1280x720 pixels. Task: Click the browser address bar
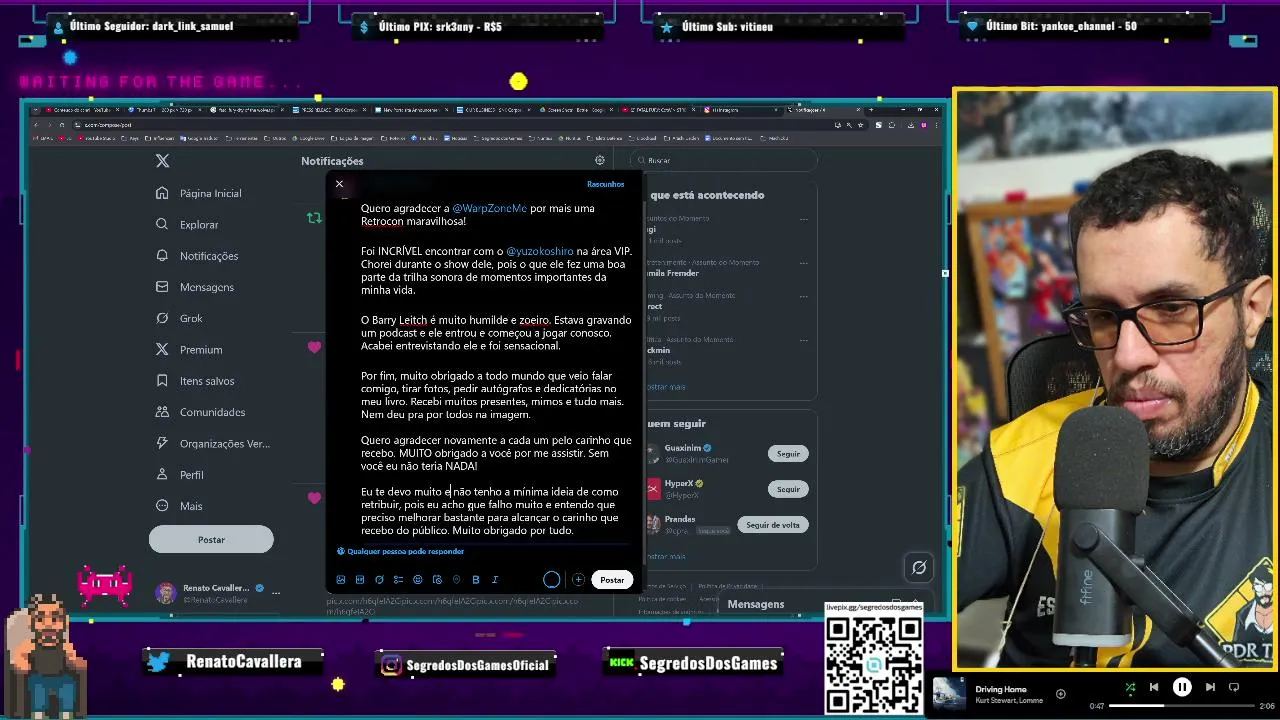tap(450, 125)
